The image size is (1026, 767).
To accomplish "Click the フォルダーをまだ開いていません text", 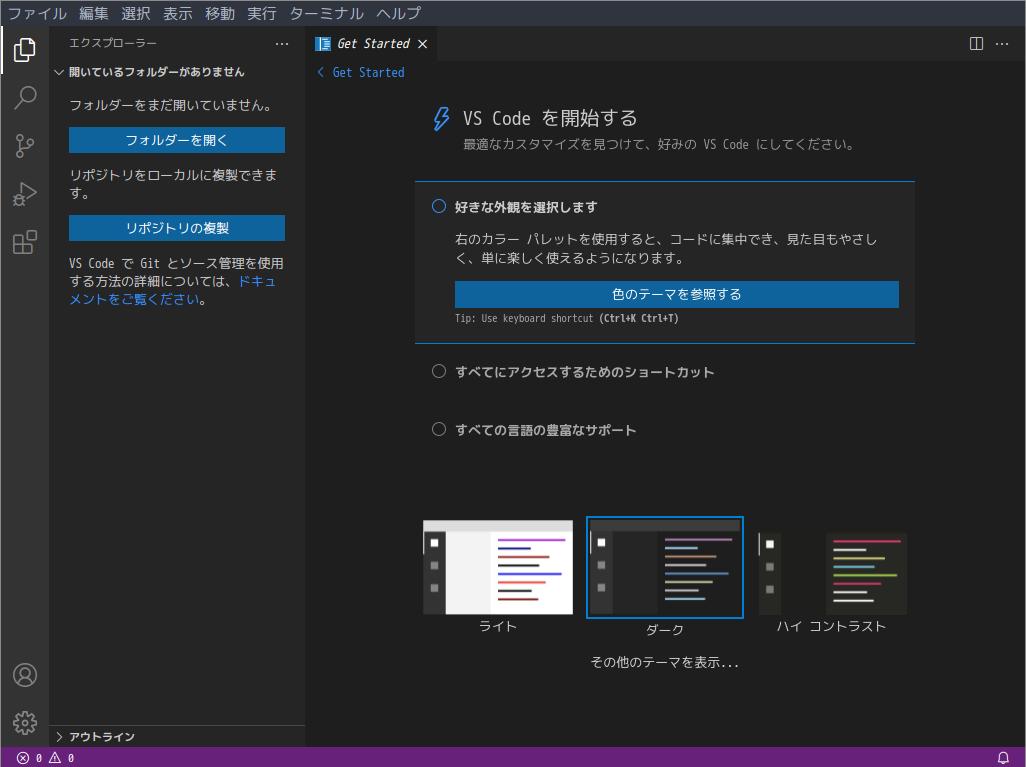I will coord(171,105).
